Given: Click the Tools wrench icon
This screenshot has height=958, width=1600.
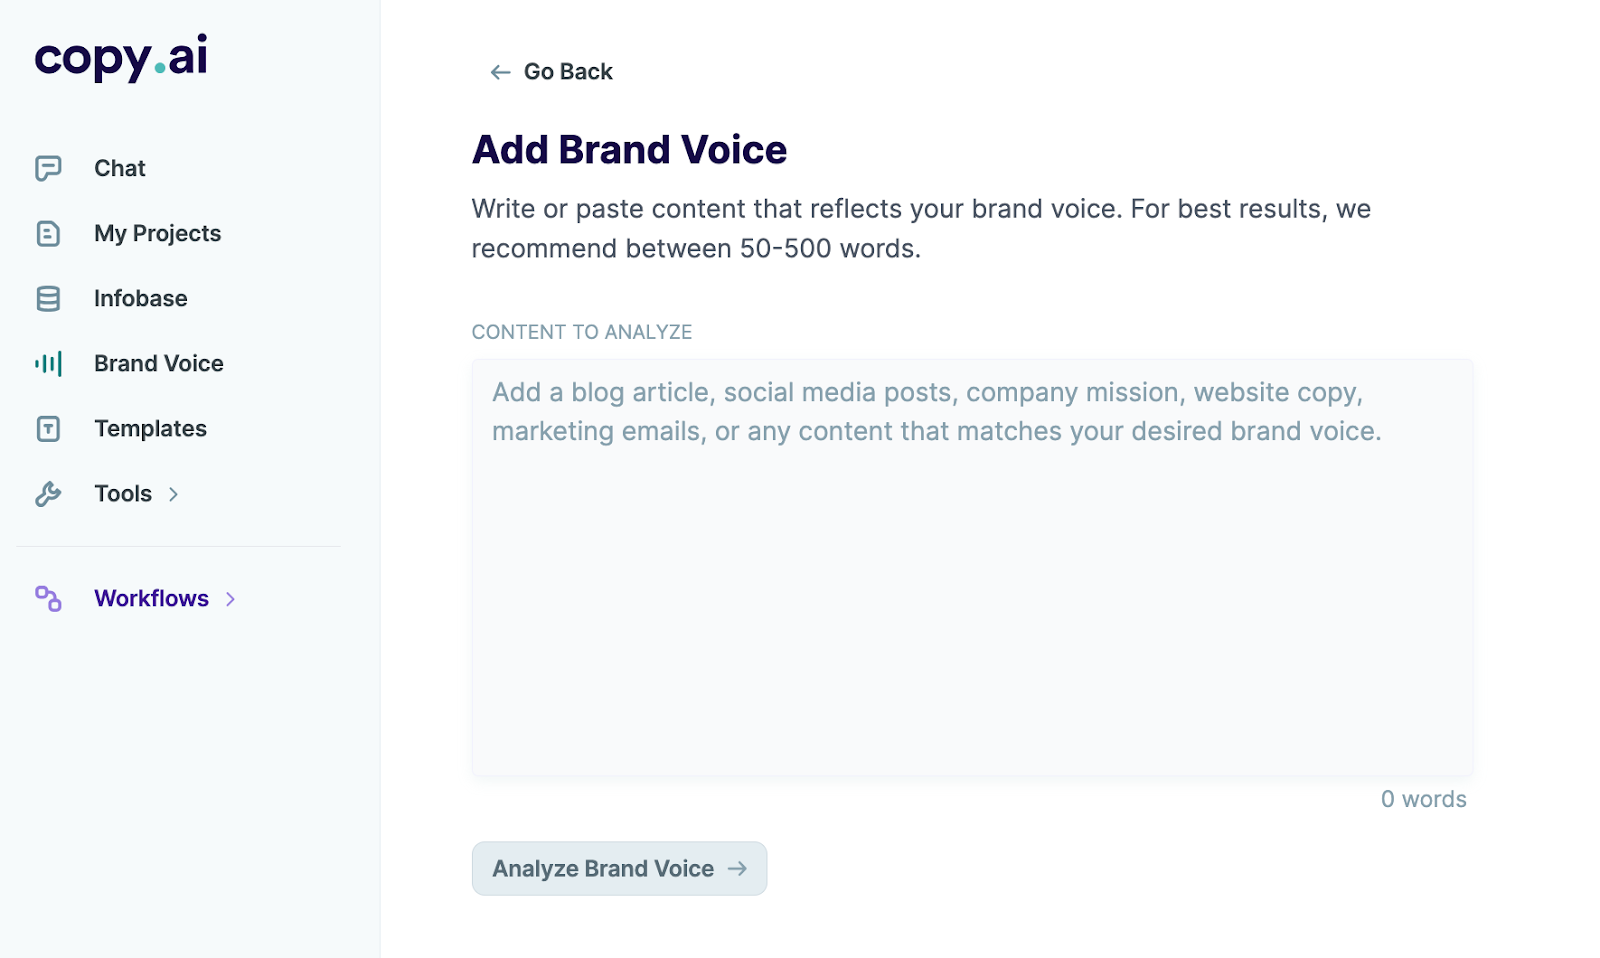Looking at the screenshot, I should (x=49, y=493).
